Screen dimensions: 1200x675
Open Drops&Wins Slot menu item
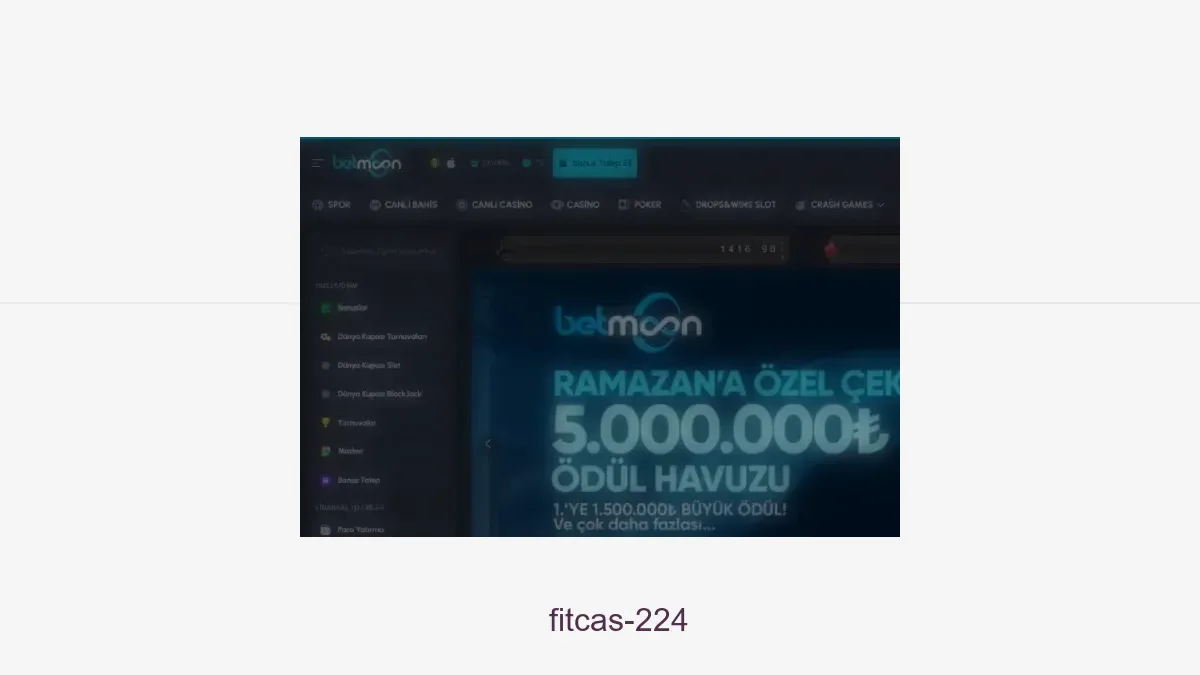(728, 205)
